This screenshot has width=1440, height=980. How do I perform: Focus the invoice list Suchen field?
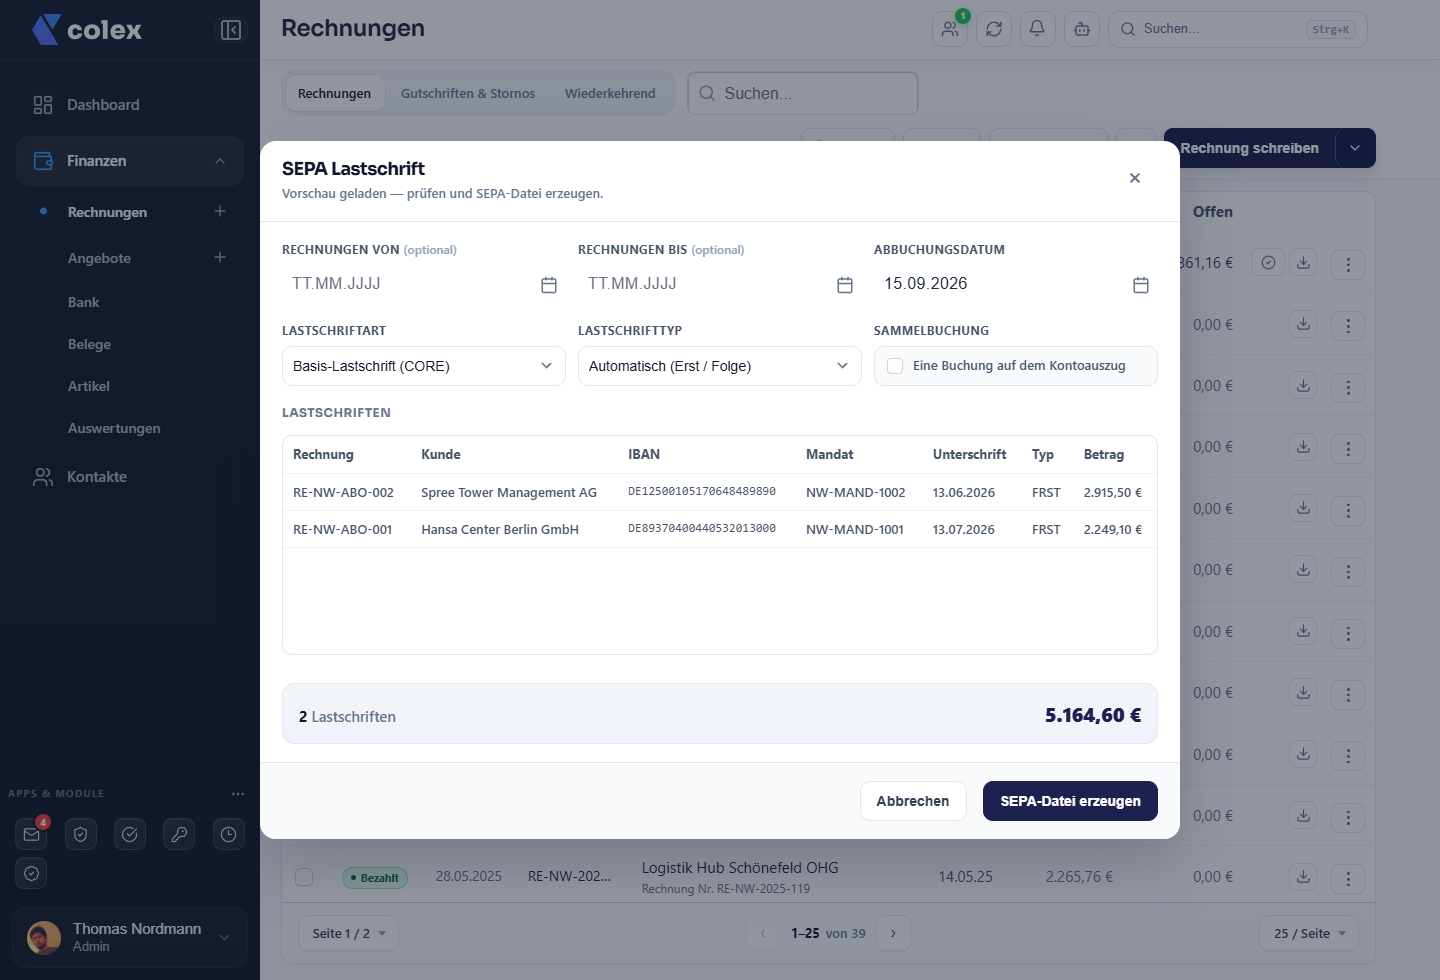(803, 93)
